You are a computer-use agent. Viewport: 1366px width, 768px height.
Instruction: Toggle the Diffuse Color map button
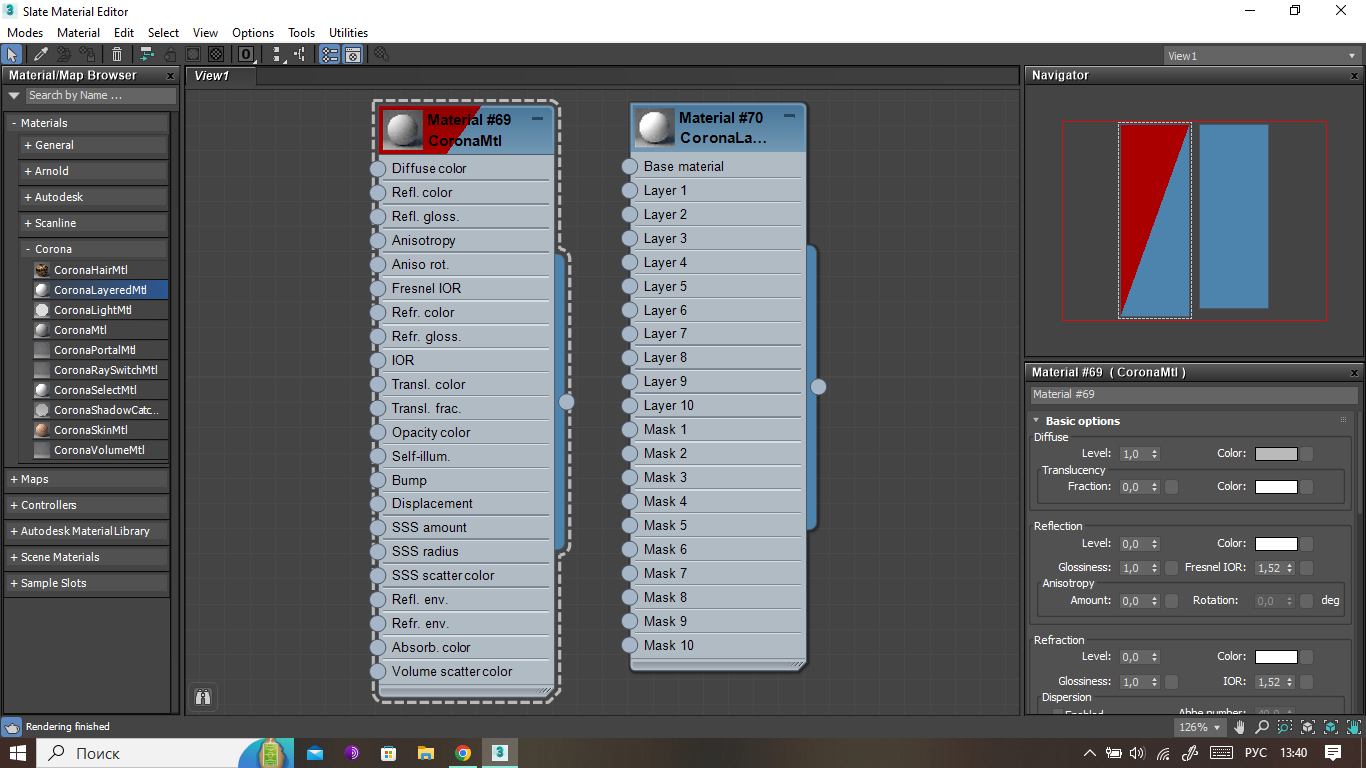point(1307,454)
